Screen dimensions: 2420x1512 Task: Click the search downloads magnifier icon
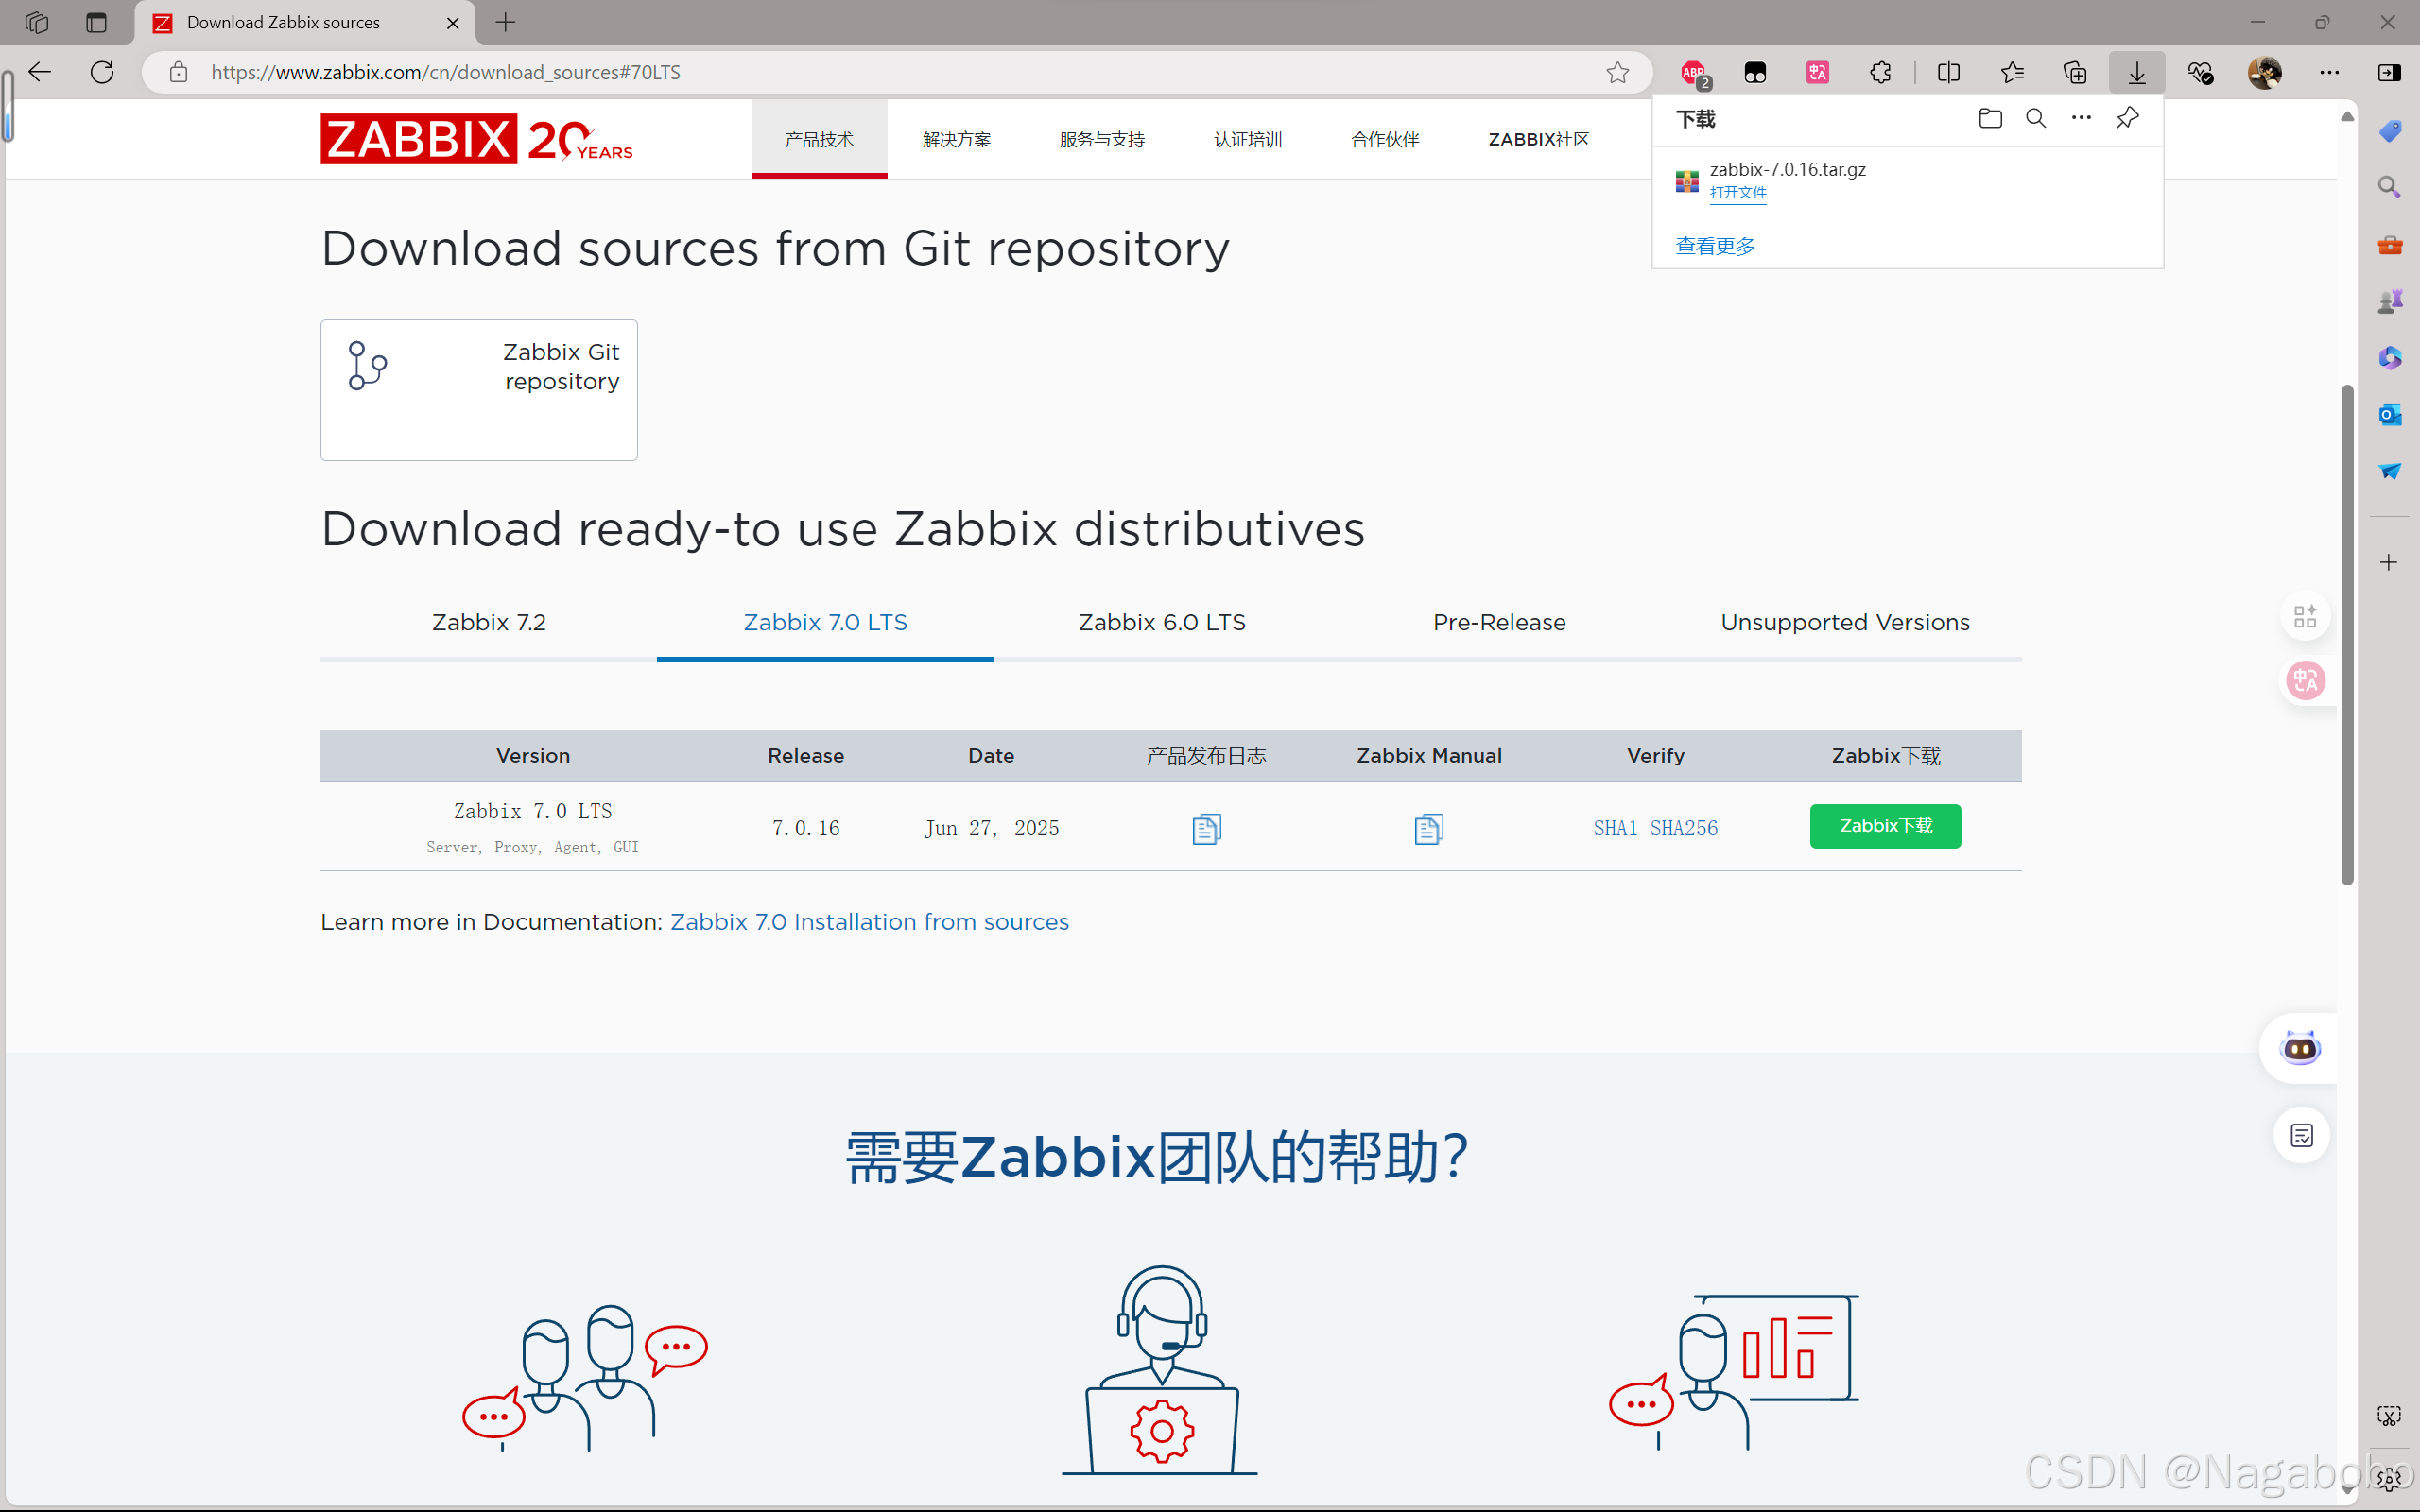click(2035, 118)
